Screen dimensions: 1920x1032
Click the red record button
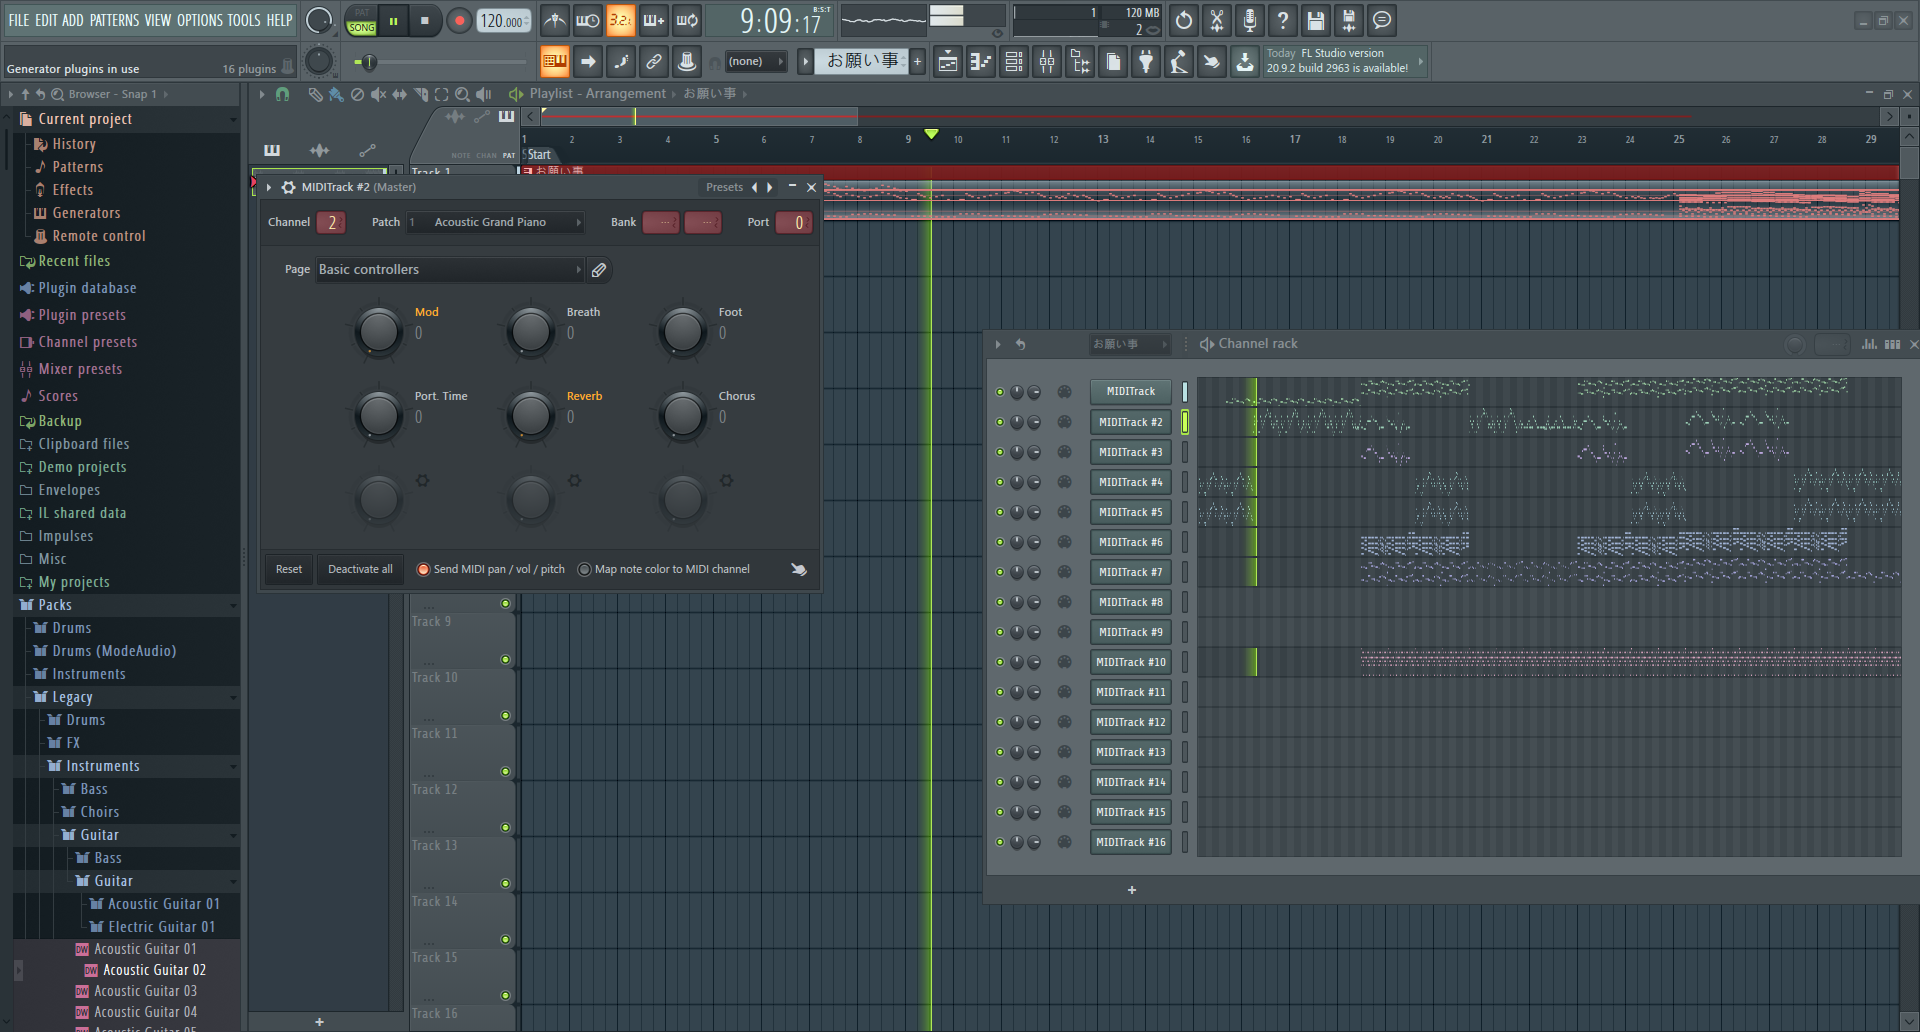click(459, 21)
